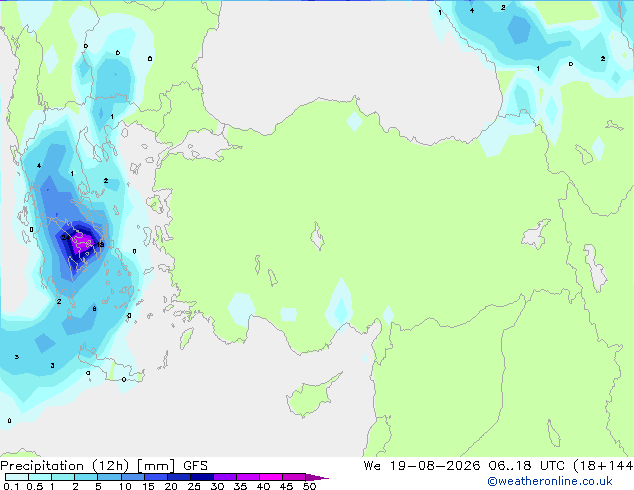Pick the 40 mm magenta legend swatch
634x490 pixels.
271,477
